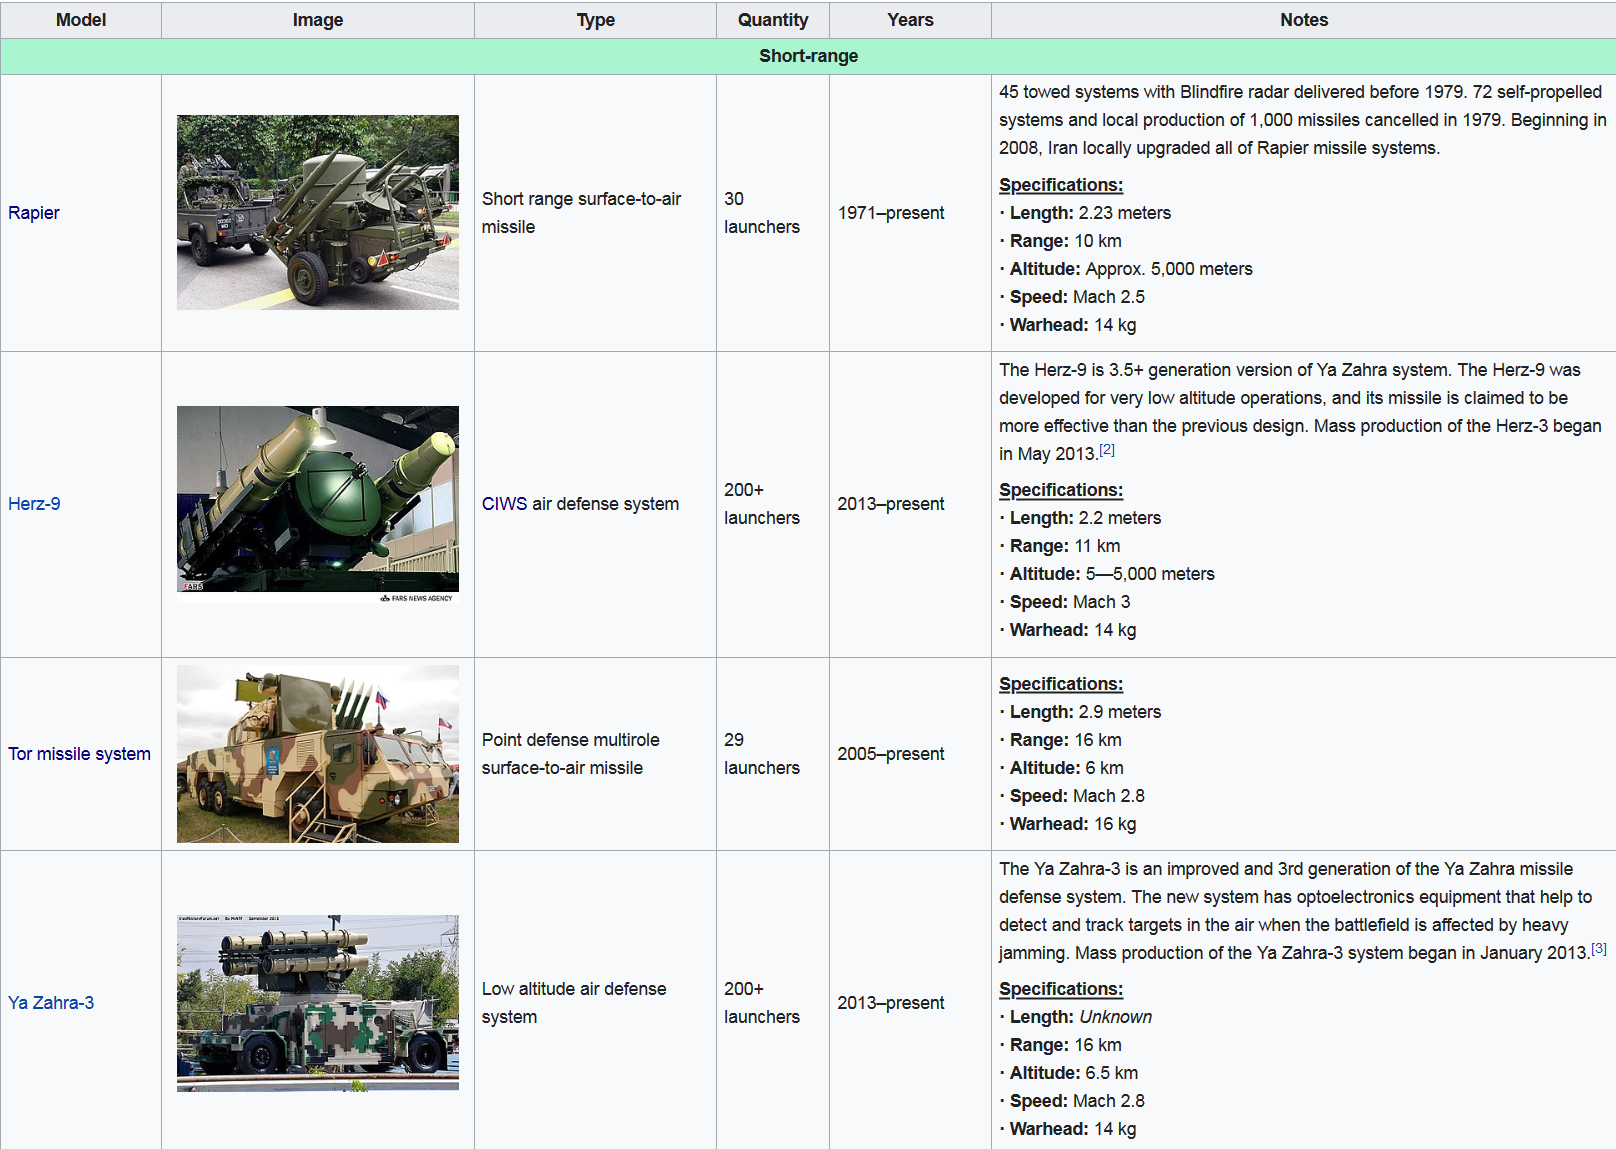Select the '1971–present' years cell
1616x1149 pixels.
point(910,213)
